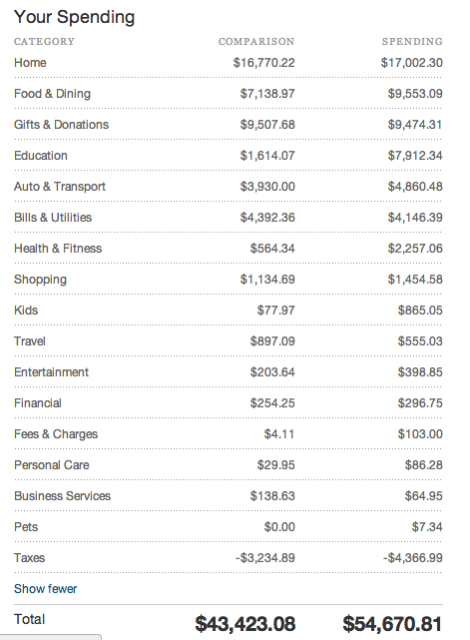
Task: Open the Home spending category
Action: pyautogui.click(x=30, y=63)
